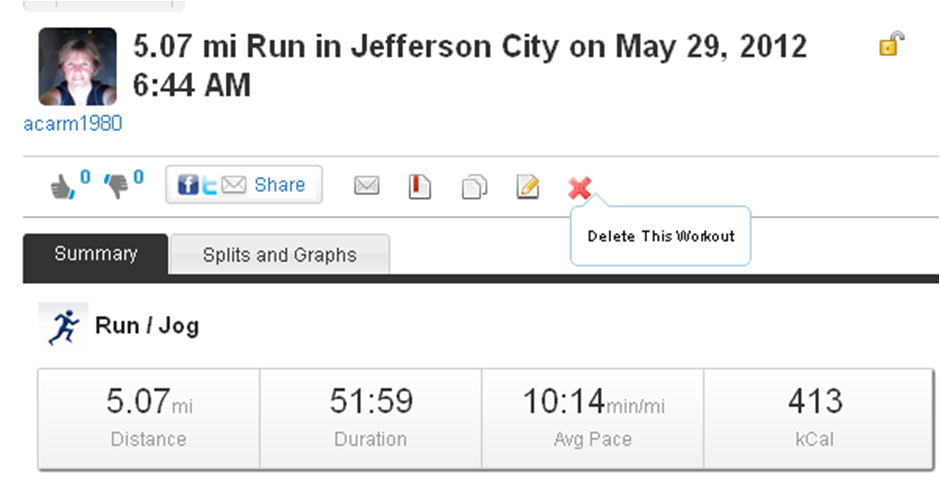Click the Run / Jog runner icon
Screen dimensions: 940x489
pos(62,326)
